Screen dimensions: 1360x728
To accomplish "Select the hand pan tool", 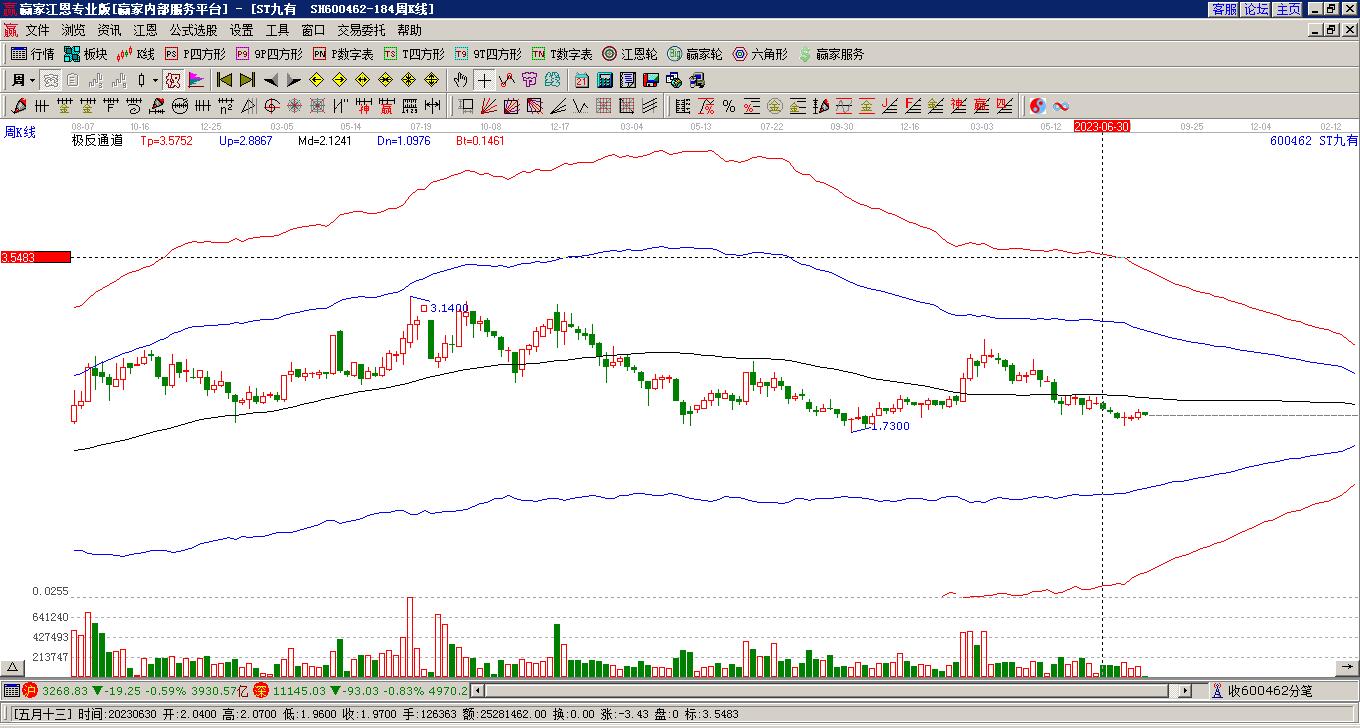I will [460, 80].
